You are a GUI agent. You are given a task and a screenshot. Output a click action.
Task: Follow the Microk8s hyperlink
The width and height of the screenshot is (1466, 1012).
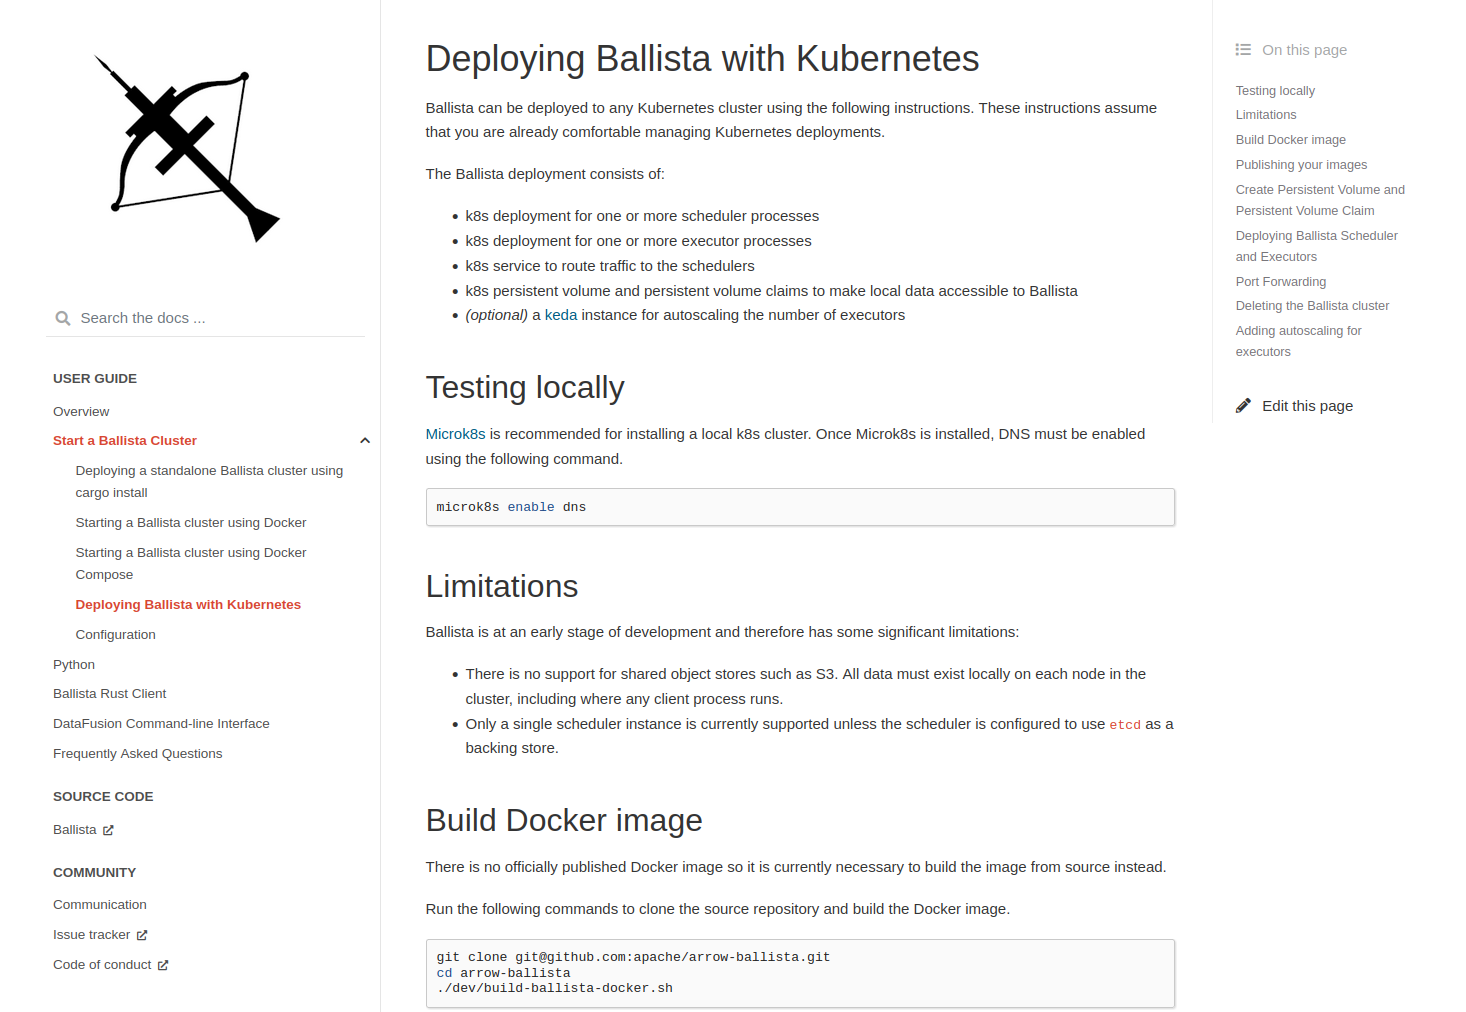coord(455,434)
